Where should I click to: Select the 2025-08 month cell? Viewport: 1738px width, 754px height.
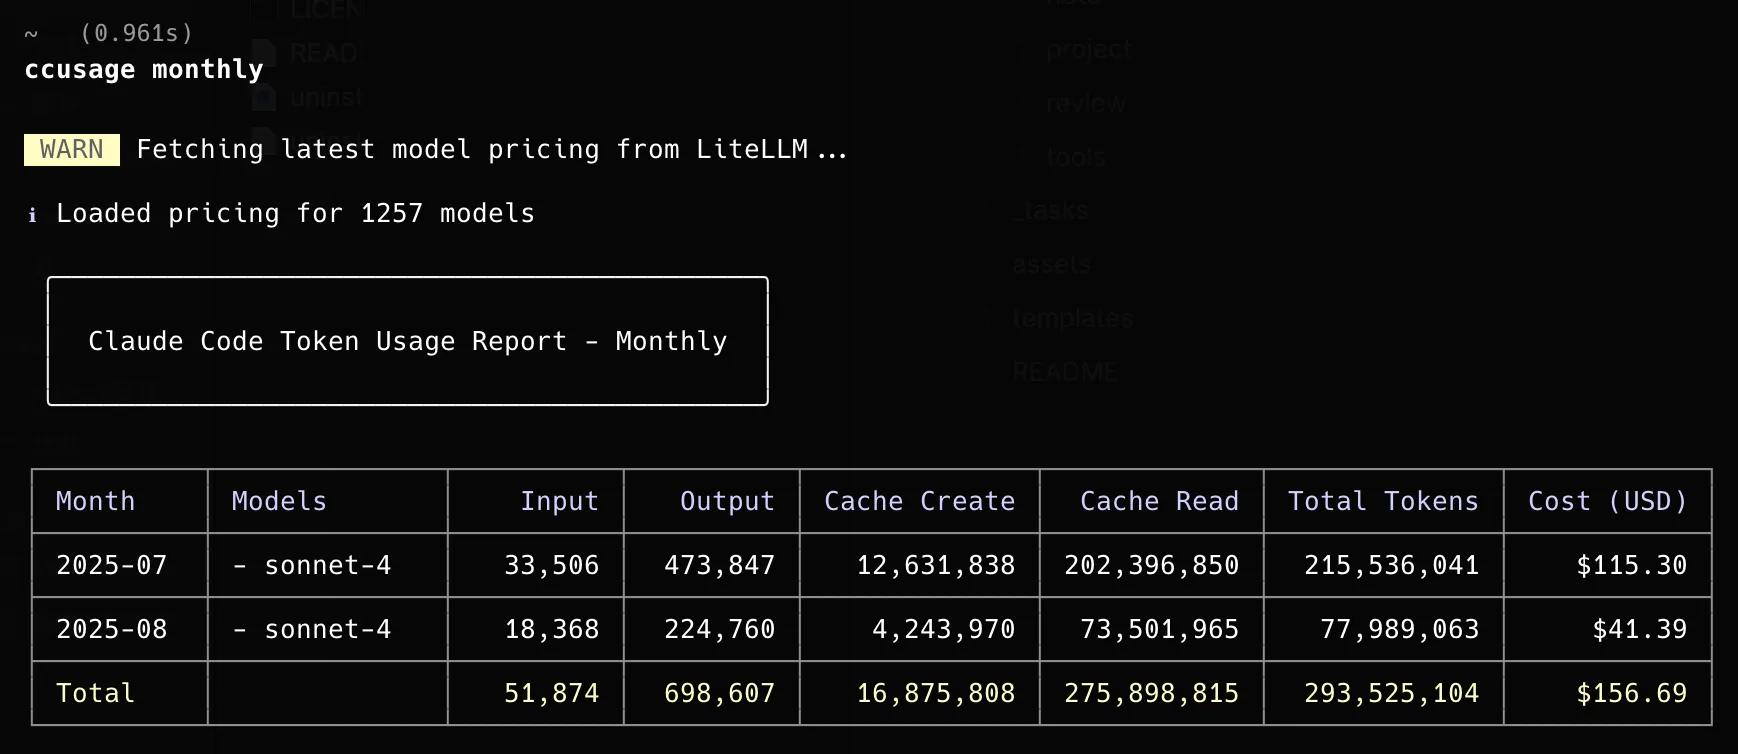[111, 629]
